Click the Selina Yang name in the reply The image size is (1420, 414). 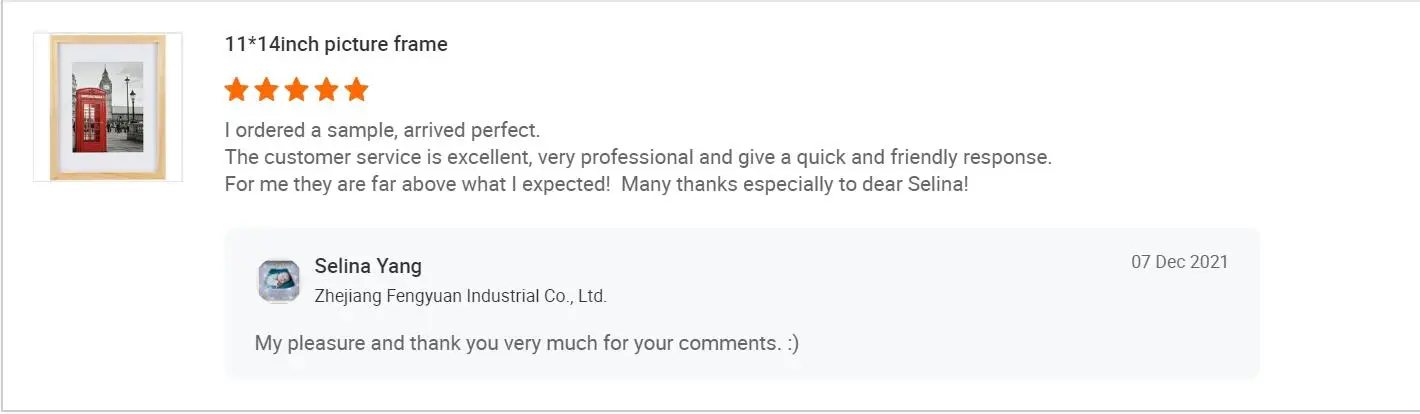pos(368,266)
